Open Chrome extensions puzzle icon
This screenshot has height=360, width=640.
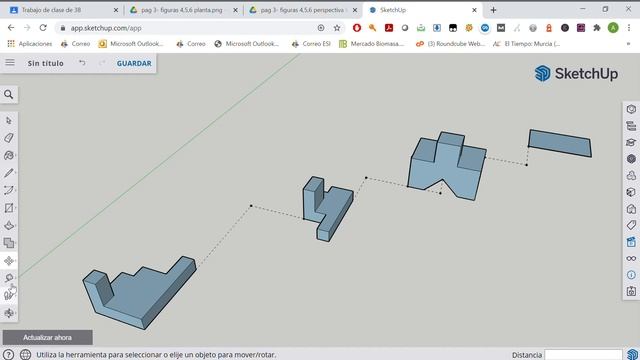coord(597,28)
